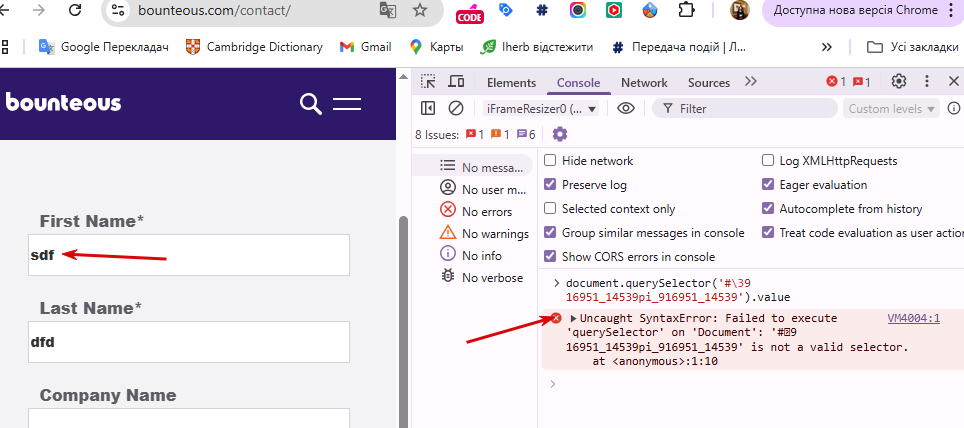
Task: Open DevTools three-dot customize menu
Action: [x=927, y=82]
